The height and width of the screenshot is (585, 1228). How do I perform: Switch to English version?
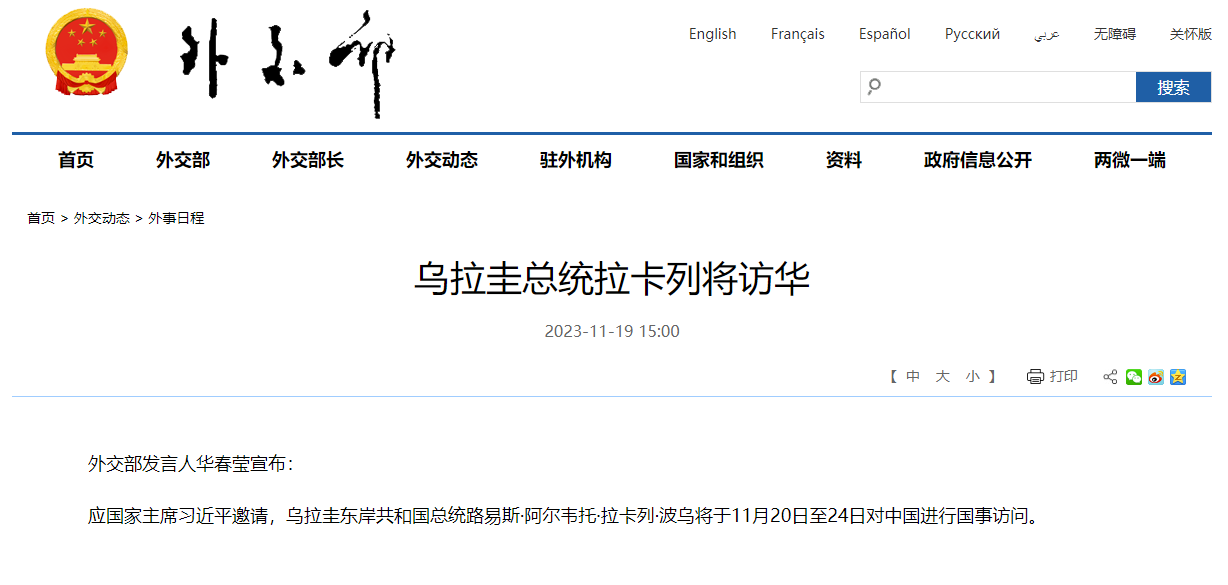pyautogui.click(x=712, y=34)
